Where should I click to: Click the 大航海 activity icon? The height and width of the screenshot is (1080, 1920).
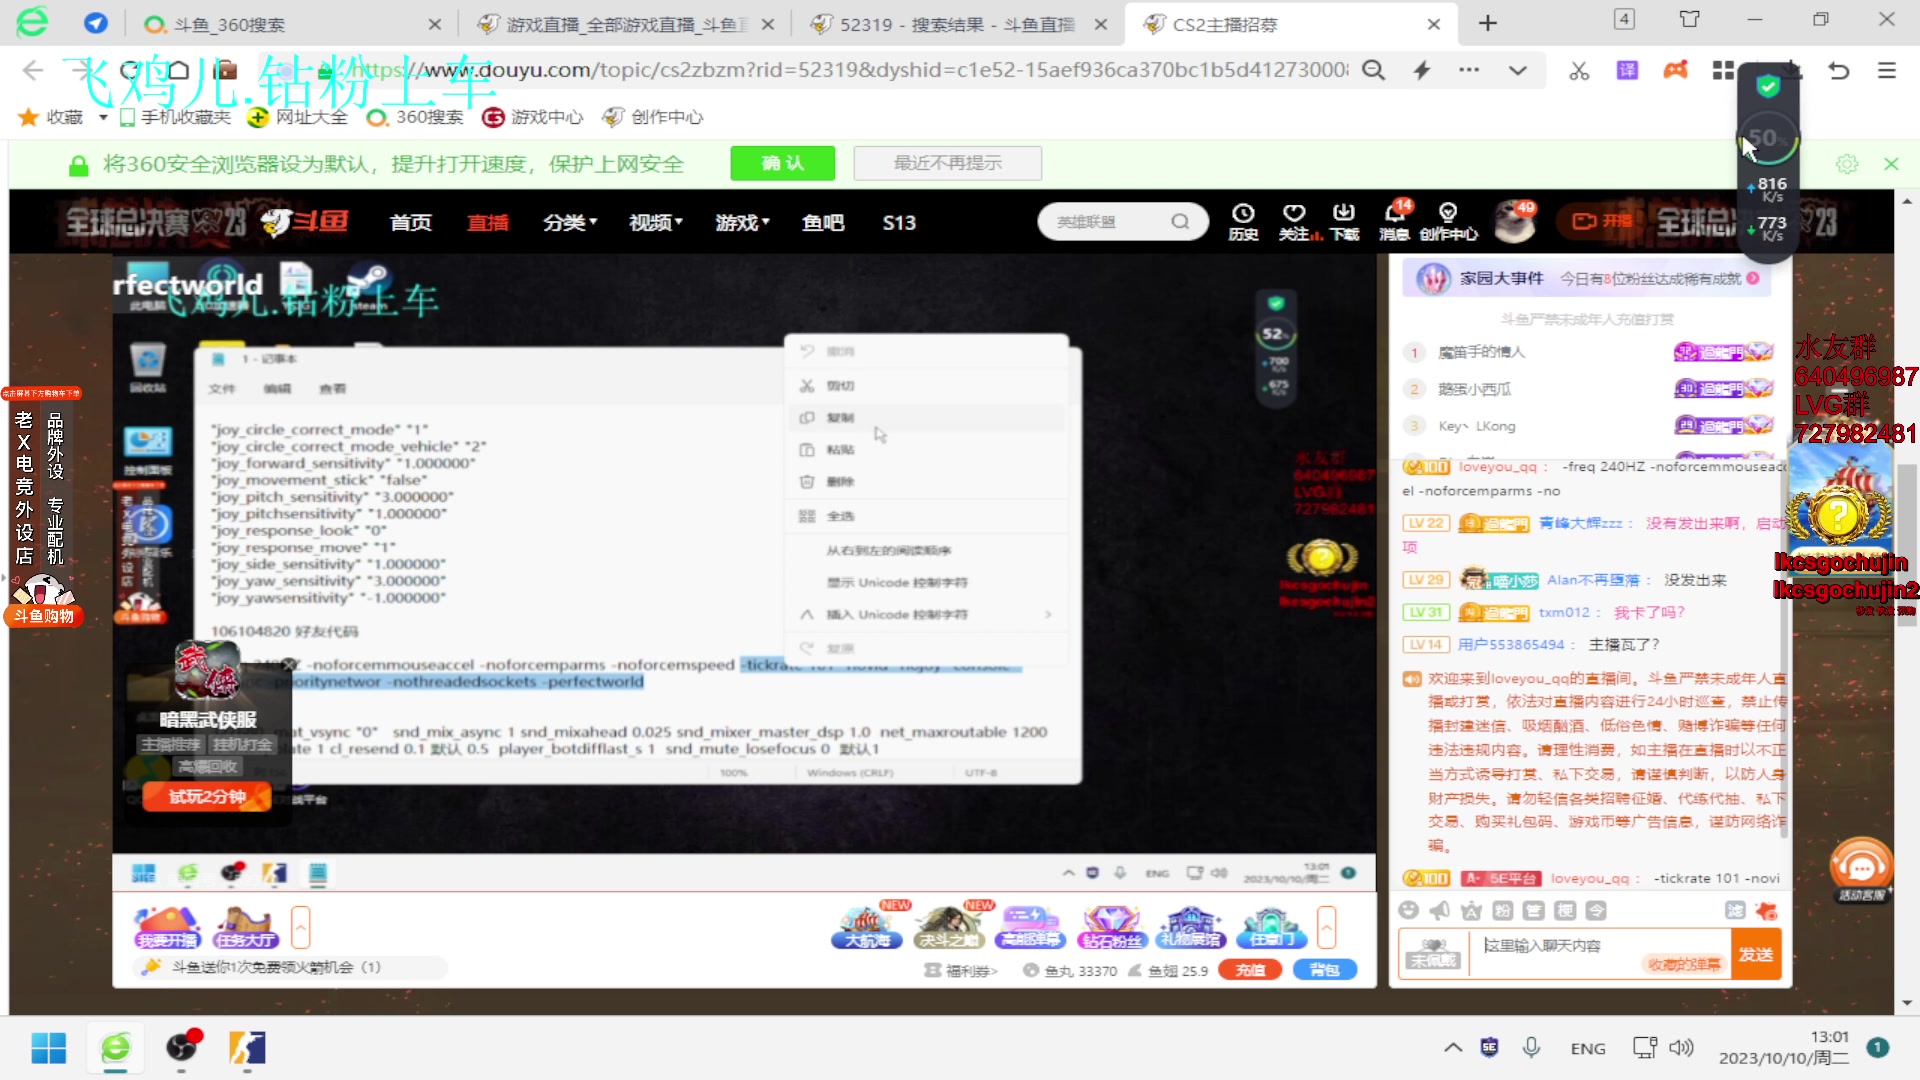pos(866,926)
